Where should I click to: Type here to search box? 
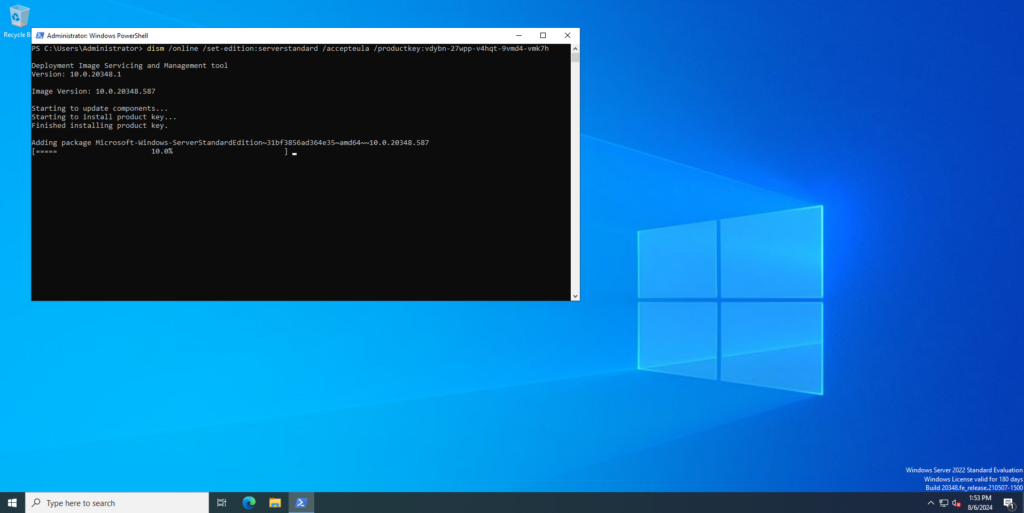coord(117,503)
